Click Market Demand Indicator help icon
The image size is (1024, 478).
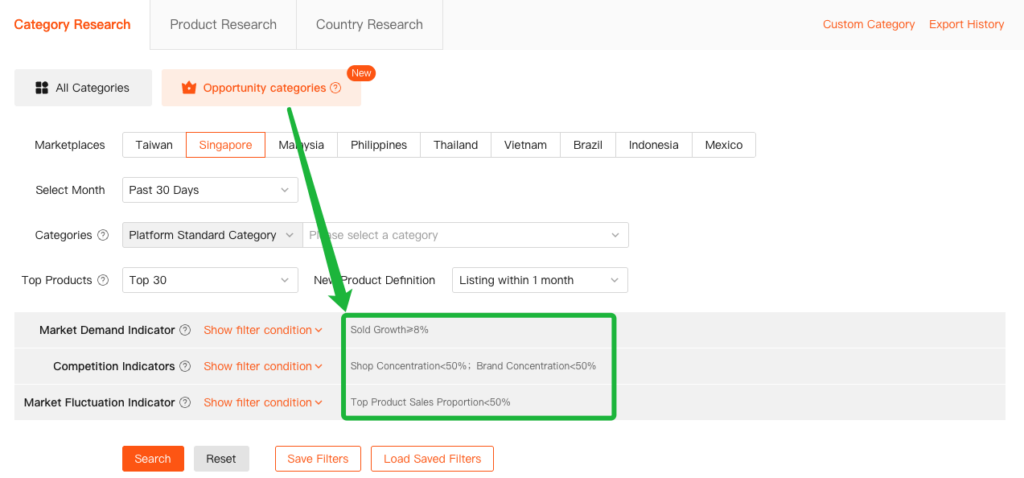[185, 330]
